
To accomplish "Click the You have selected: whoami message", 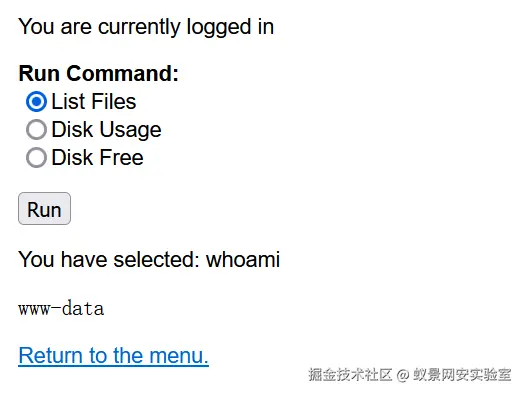I will (149, 259).
